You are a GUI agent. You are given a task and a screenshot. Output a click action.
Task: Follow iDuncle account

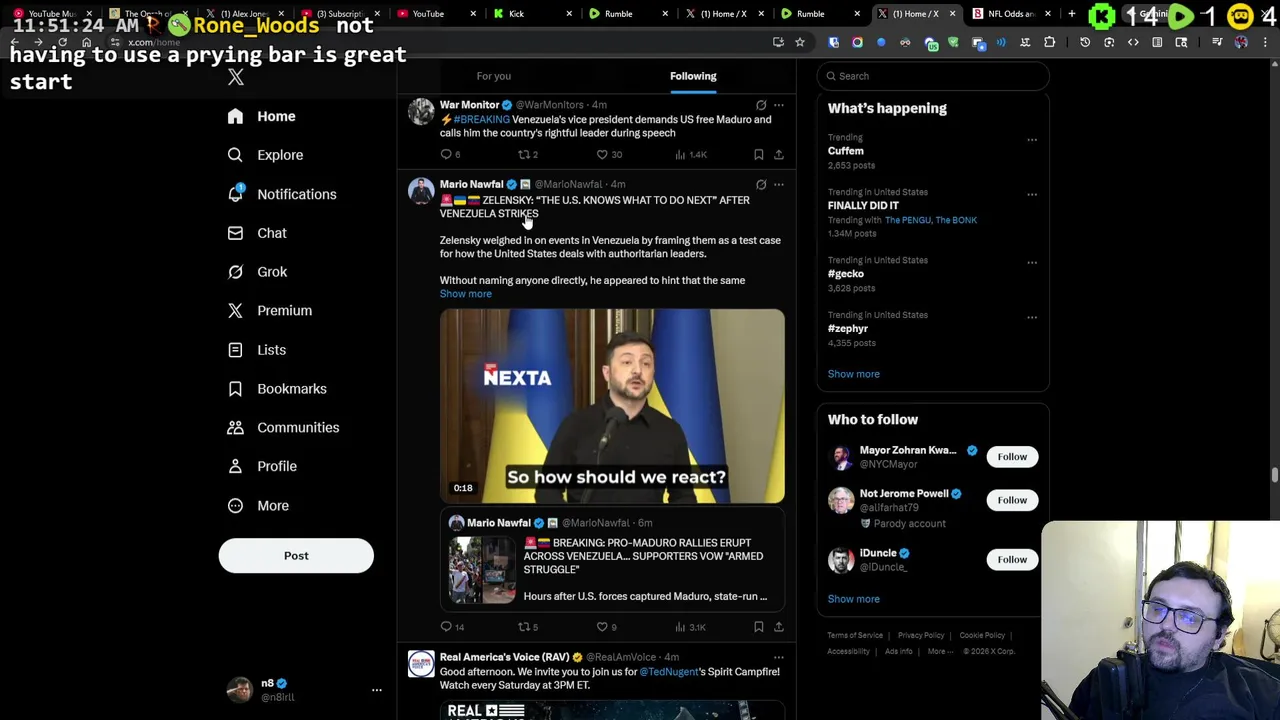coord(1012,560)
